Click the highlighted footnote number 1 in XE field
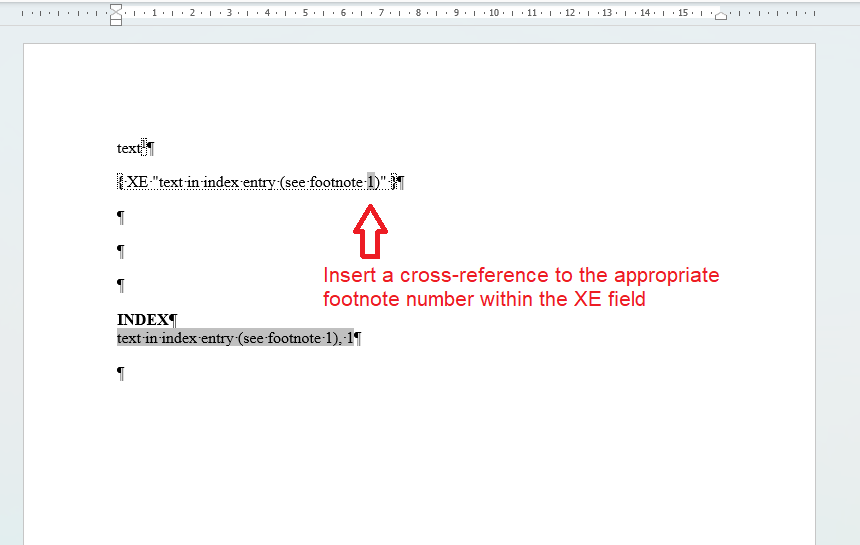Image resolution: width=860 pixels, height=545 pixels. [371, 181]
